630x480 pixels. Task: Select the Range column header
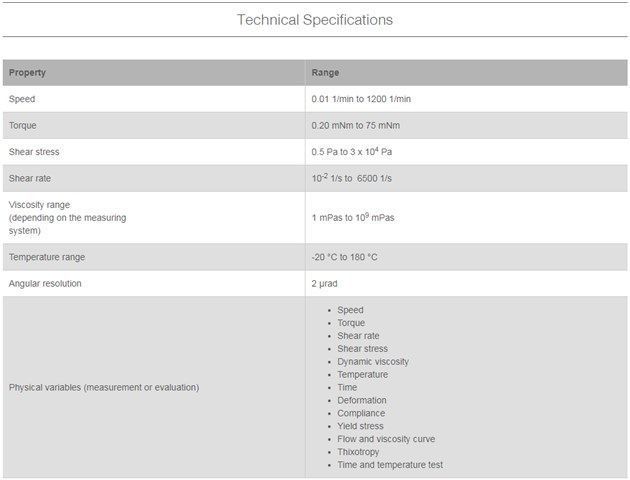coord(325,73)
